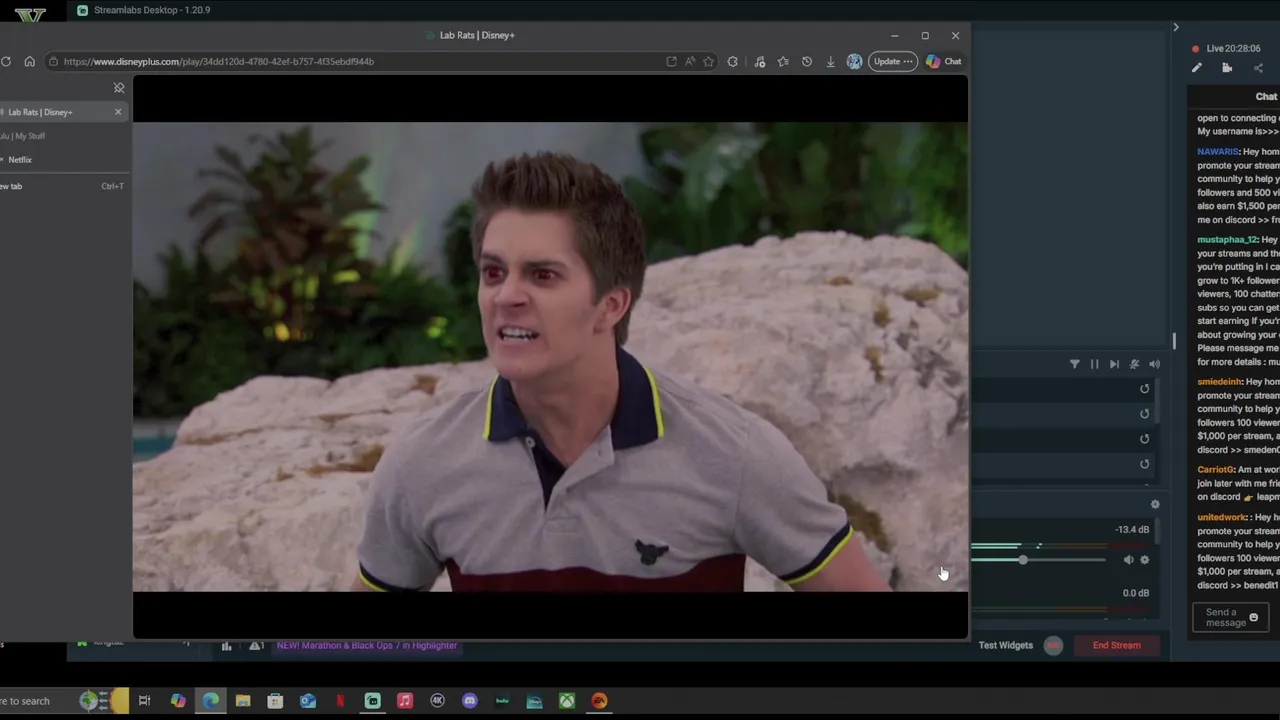Screen dimensions: 1280x720
Task: Click the browser home icon
Action: [29, 62]
